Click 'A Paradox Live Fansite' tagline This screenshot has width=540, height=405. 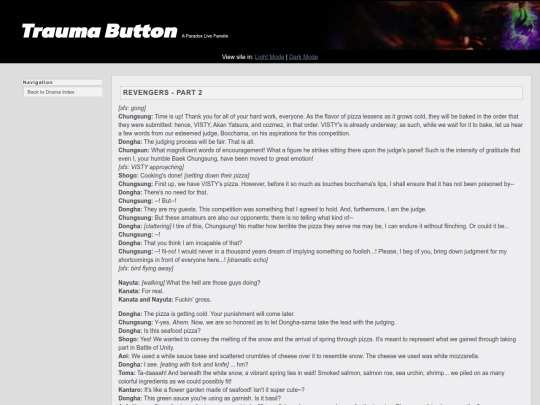205,36
